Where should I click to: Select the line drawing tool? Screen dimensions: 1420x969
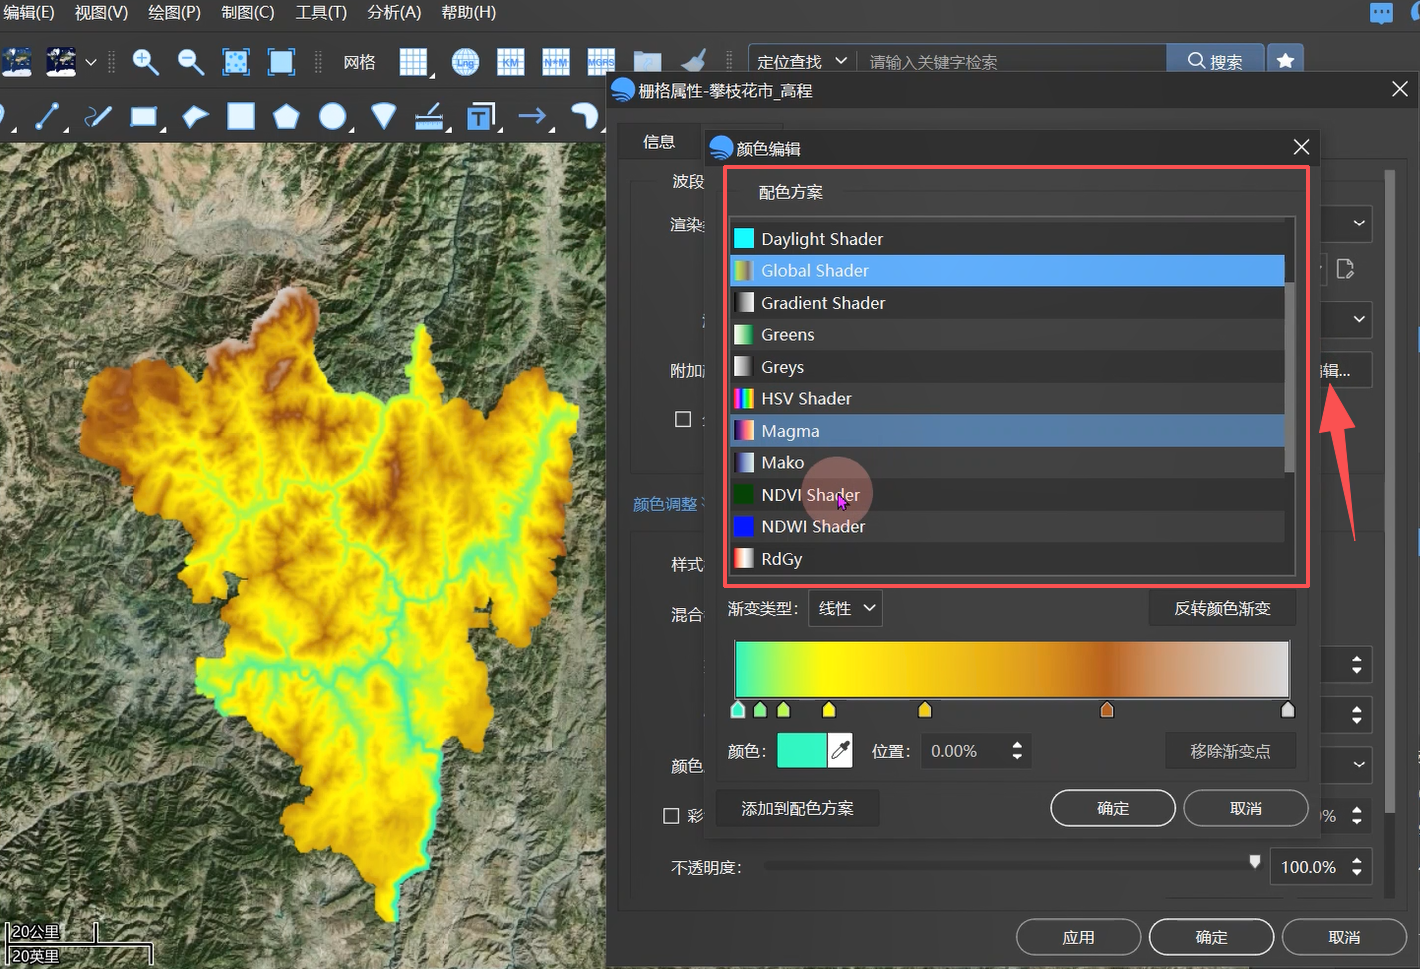pos(47,116)
